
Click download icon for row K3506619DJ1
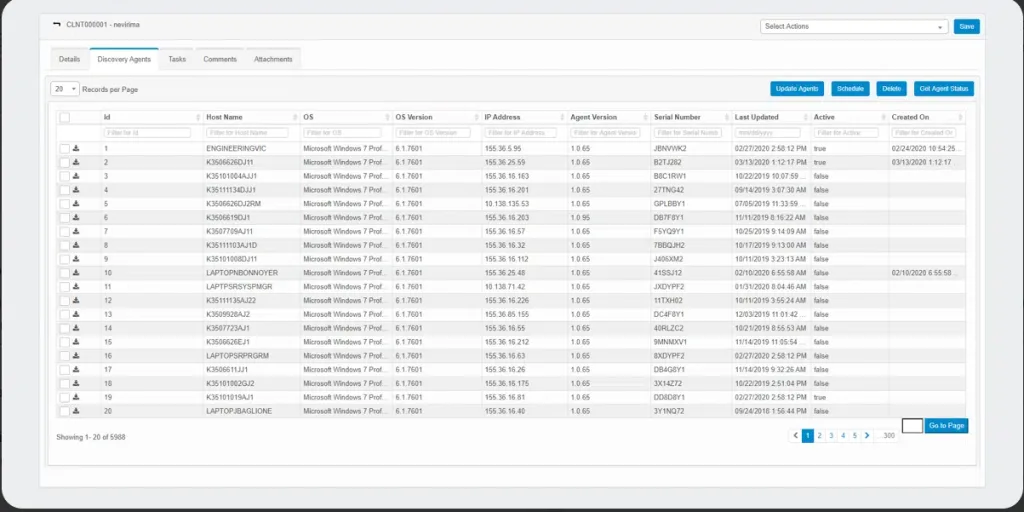coord(76,217)
